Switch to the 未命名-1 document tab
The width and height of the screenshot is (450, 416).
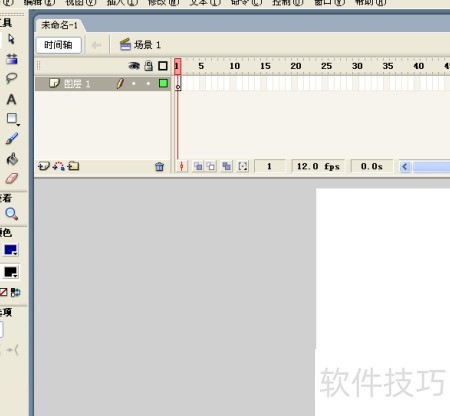coord(59,25)
